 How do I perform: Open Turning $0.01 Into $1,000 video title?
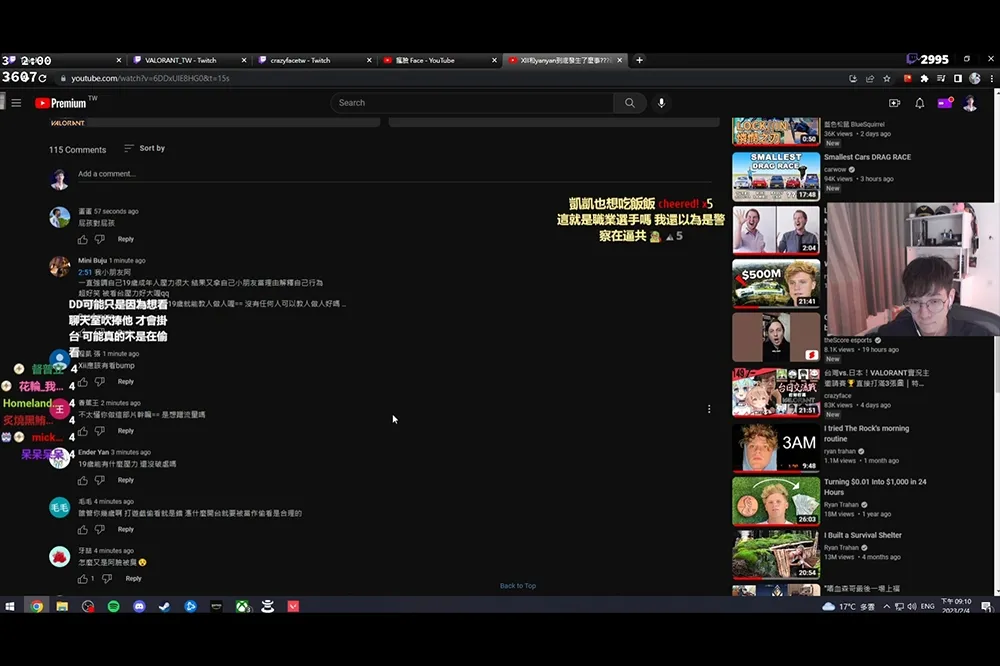(x=875, y=487)
